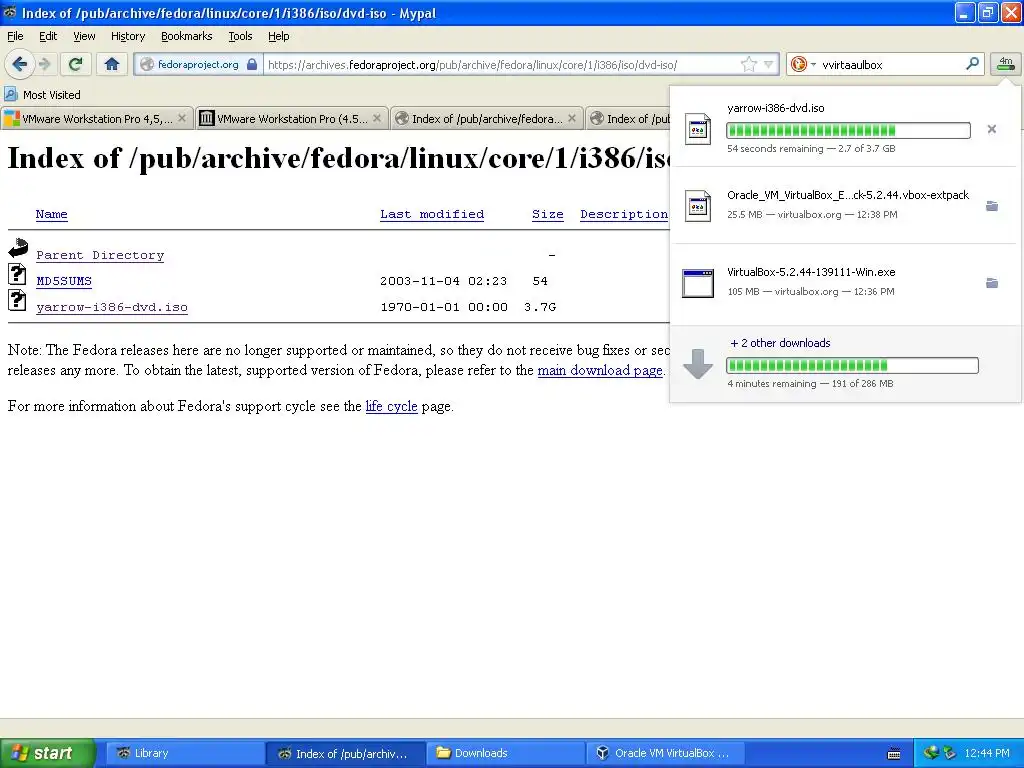Image resolution: width=1024 pixels, height=768 pixels.
Task: Open the Help menu
Action: click(x=278, y=36)
